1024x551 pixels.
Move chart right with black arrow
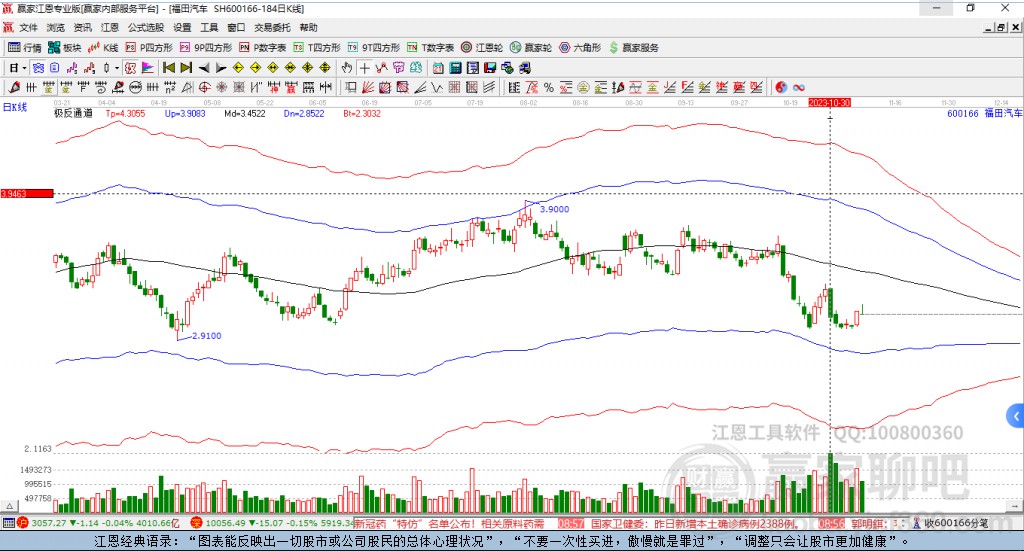[x=221, y=68]
